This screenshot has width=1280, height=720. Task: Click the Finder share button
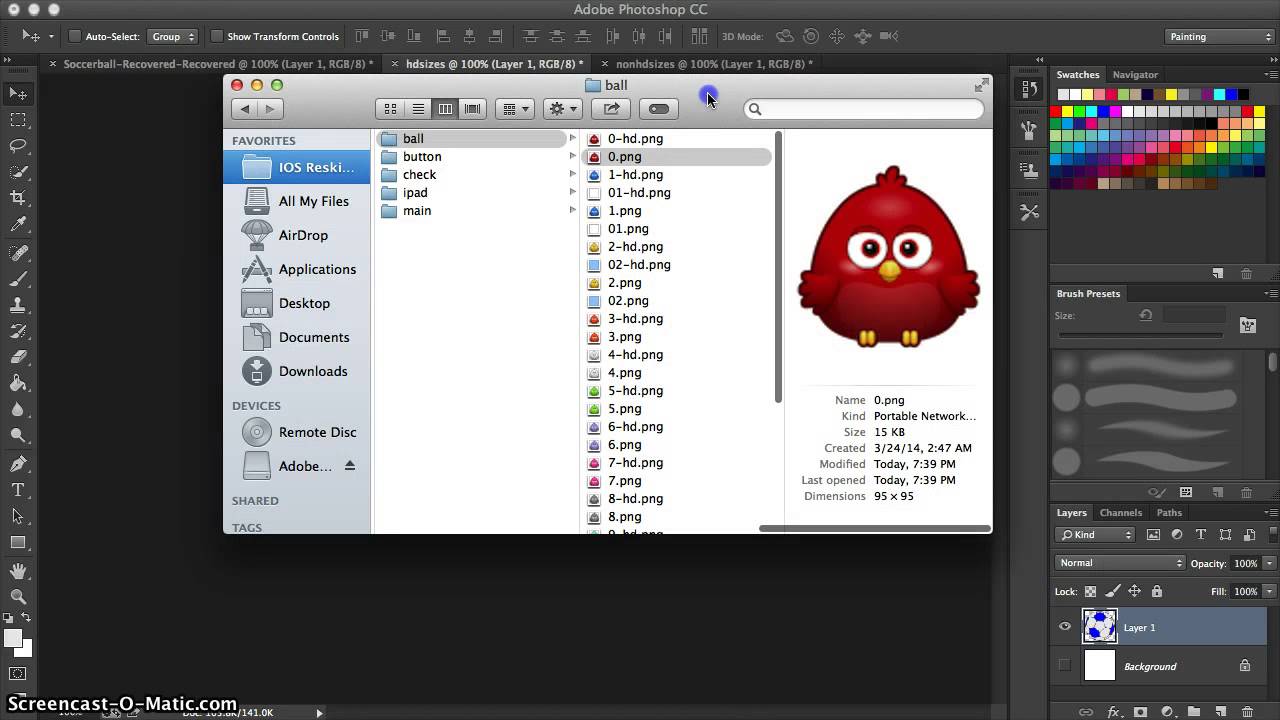[x=611, y=109]
